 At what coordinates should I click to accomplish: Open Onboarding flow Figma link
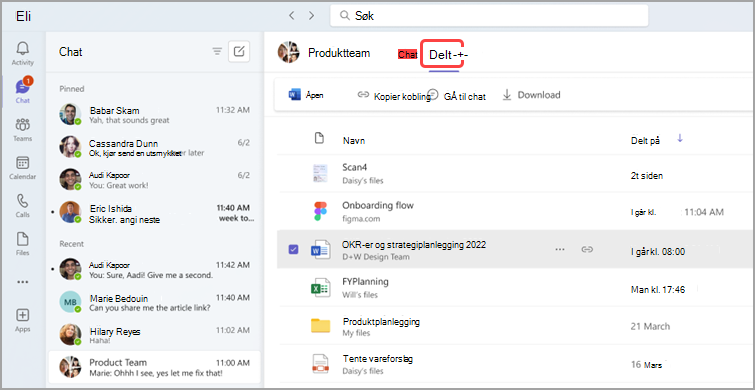[378, 206]
